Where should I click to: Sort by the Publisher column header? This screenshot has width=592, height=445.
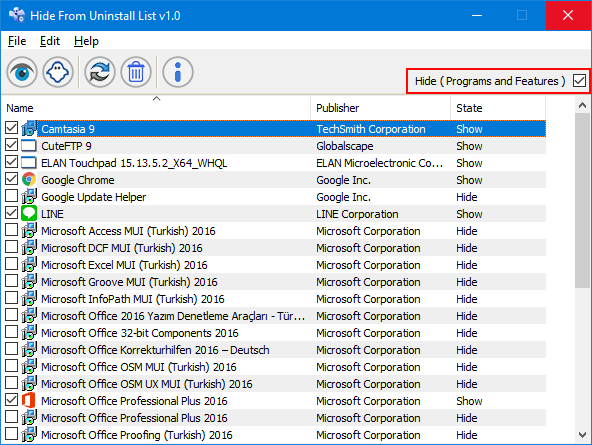coord(381,108)
